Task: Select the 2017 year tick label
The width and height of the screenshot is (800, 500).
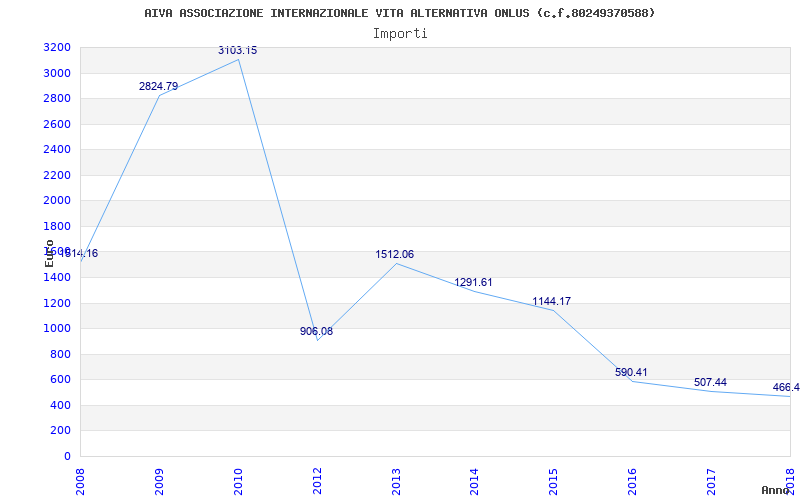Action: coord(712,481)
